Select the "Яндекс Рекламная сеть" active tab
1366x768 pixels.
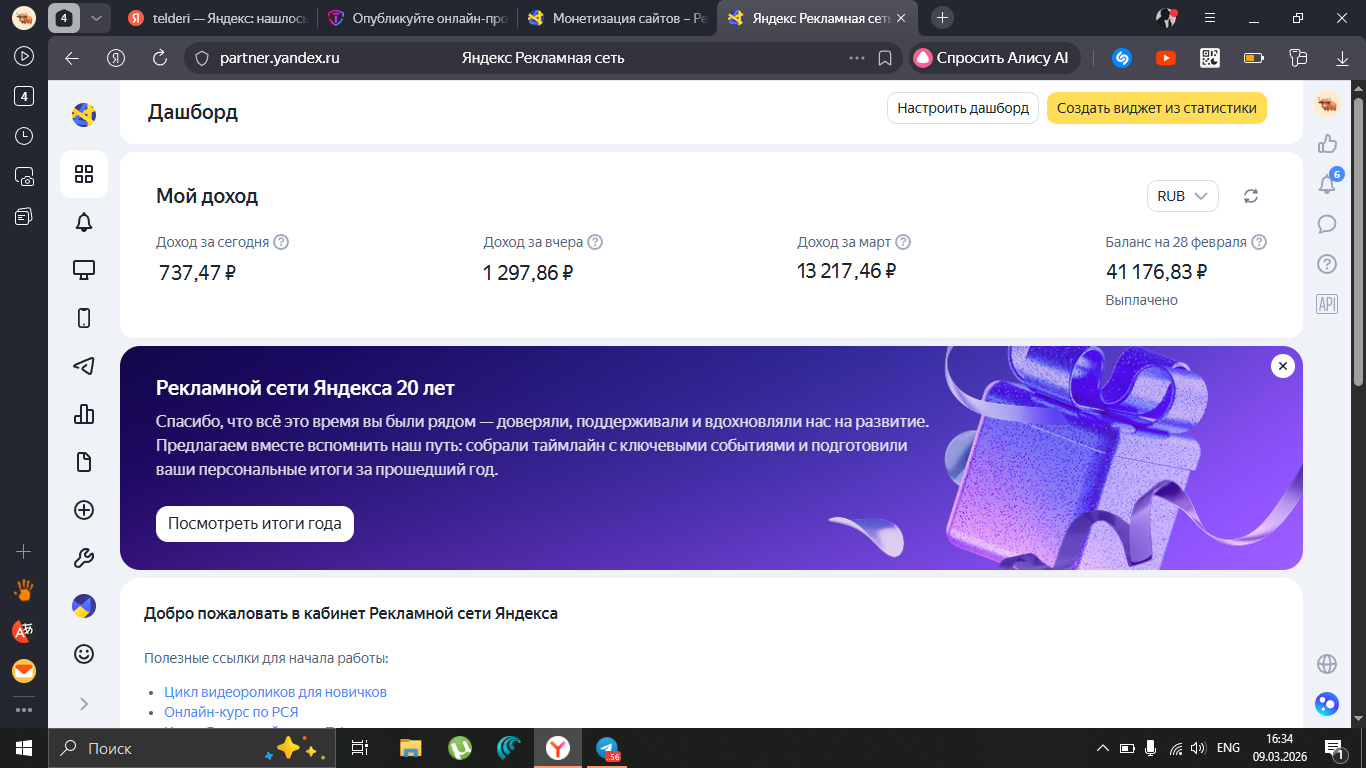click(817, 18)
